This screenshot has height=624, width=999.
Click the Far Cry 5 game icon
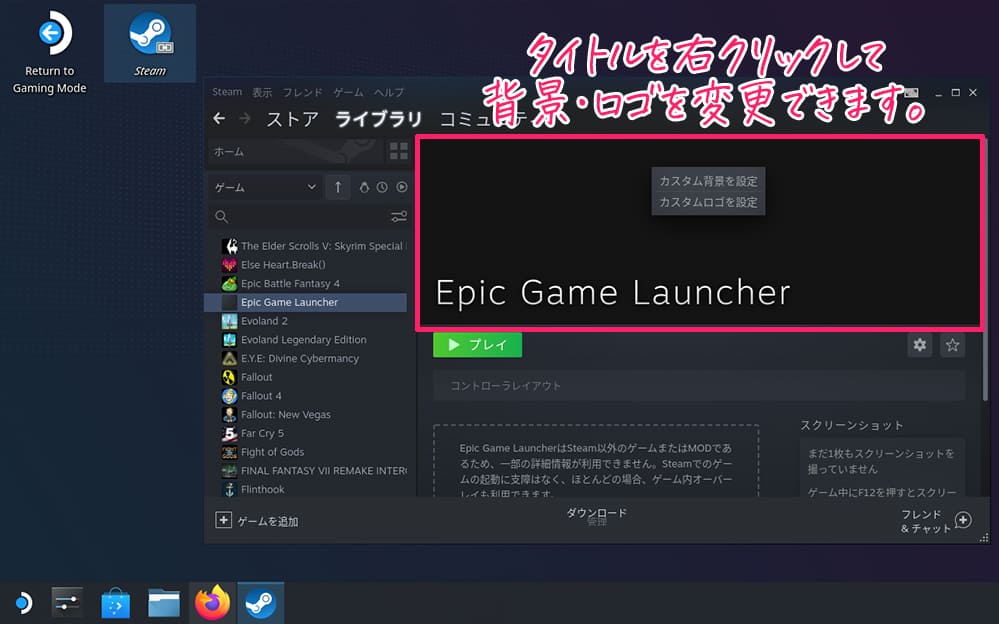229,433
